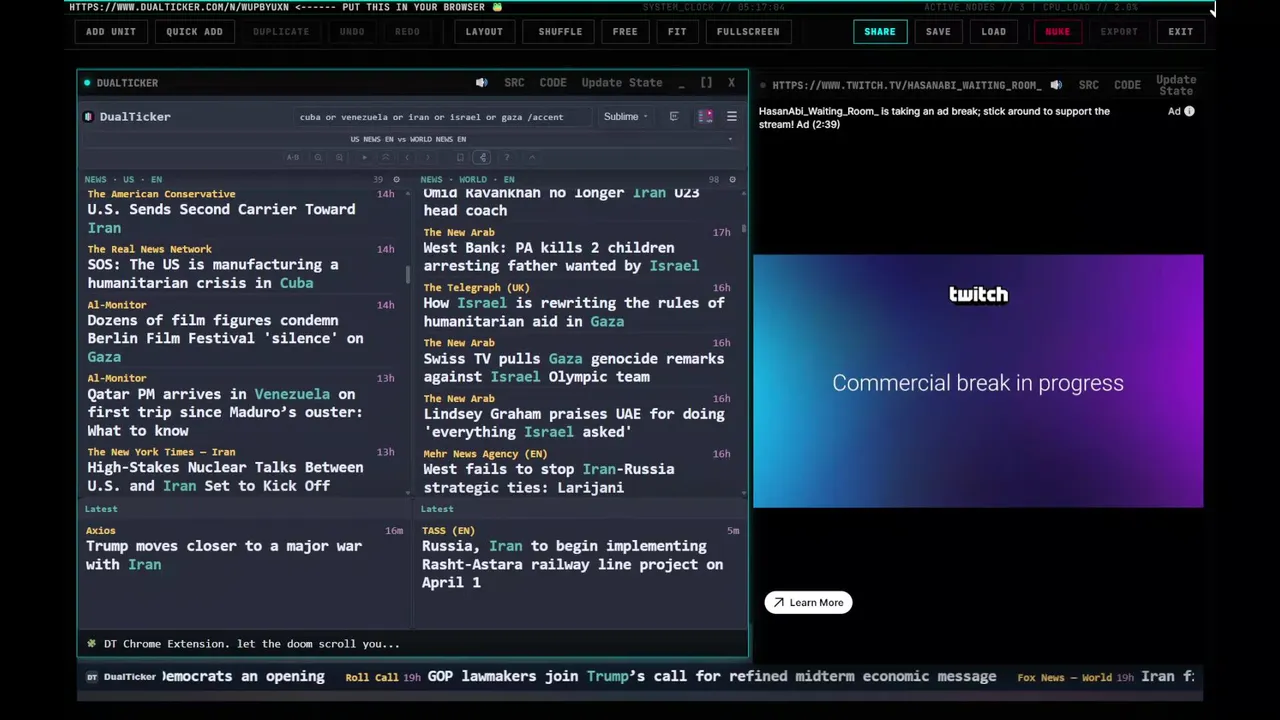Open latest Axios story 'Trump moves closer to a major war'
1280x720 pixels.
point(224,555)
